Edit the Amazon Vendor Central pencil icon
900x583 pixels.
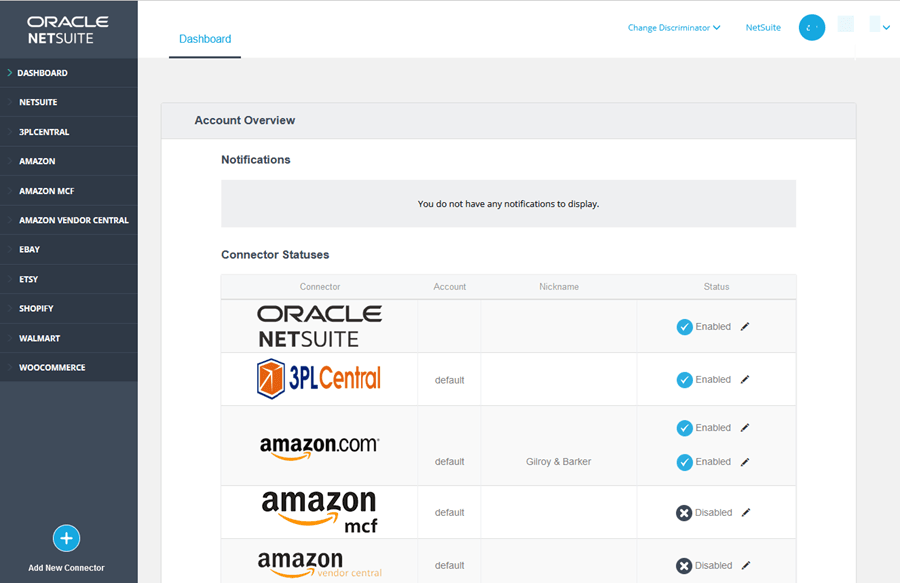746,565
